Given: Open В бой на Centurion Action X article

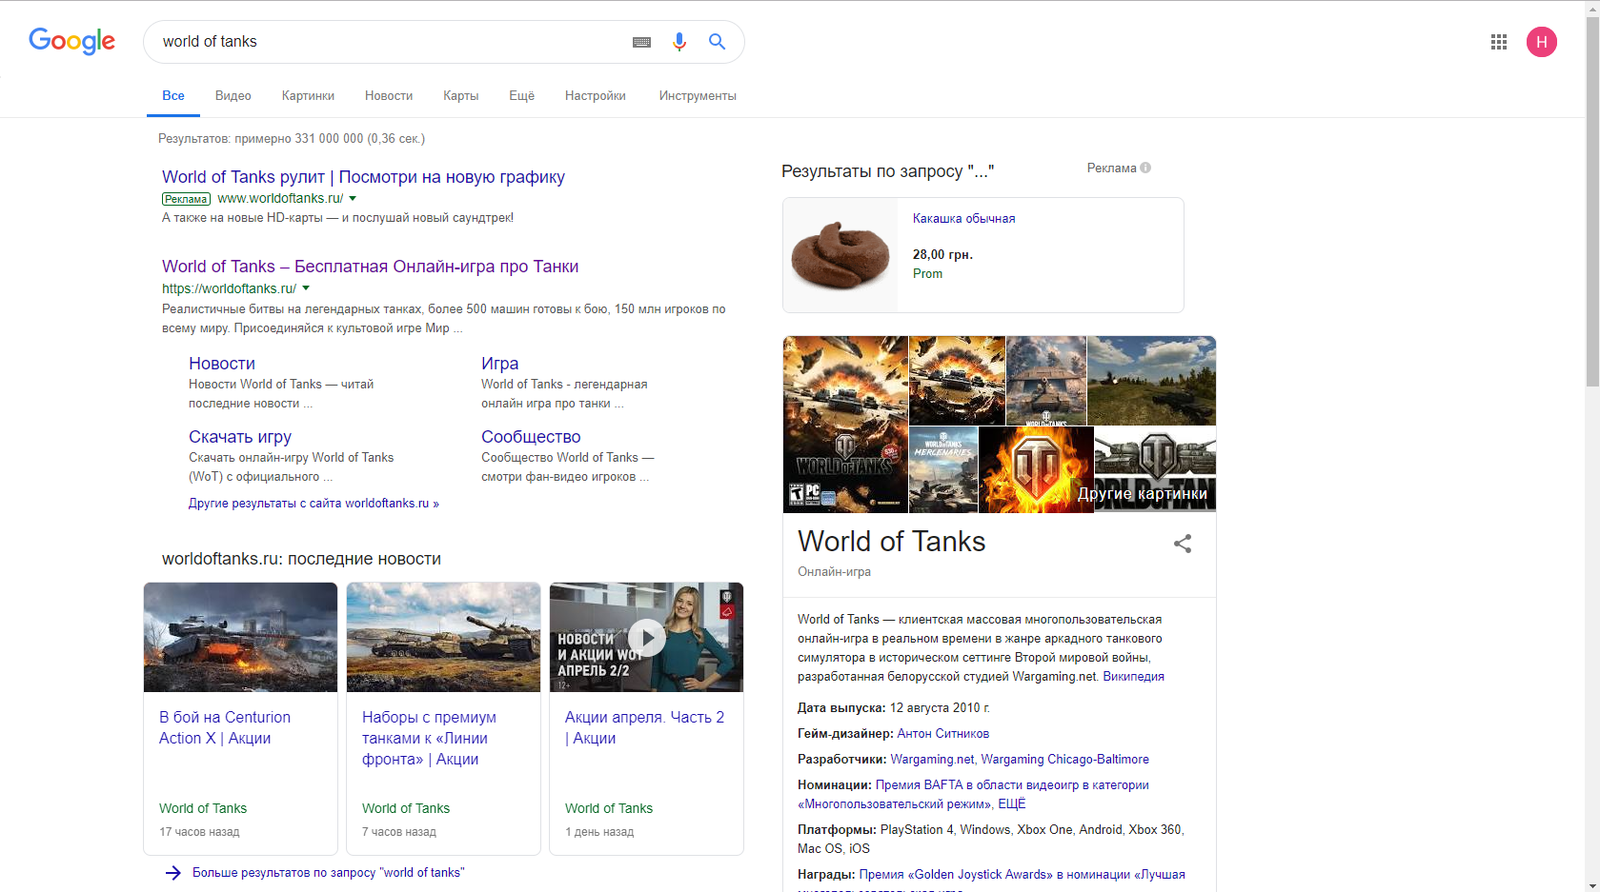Looking at the screenshot, I should point(225,728).
